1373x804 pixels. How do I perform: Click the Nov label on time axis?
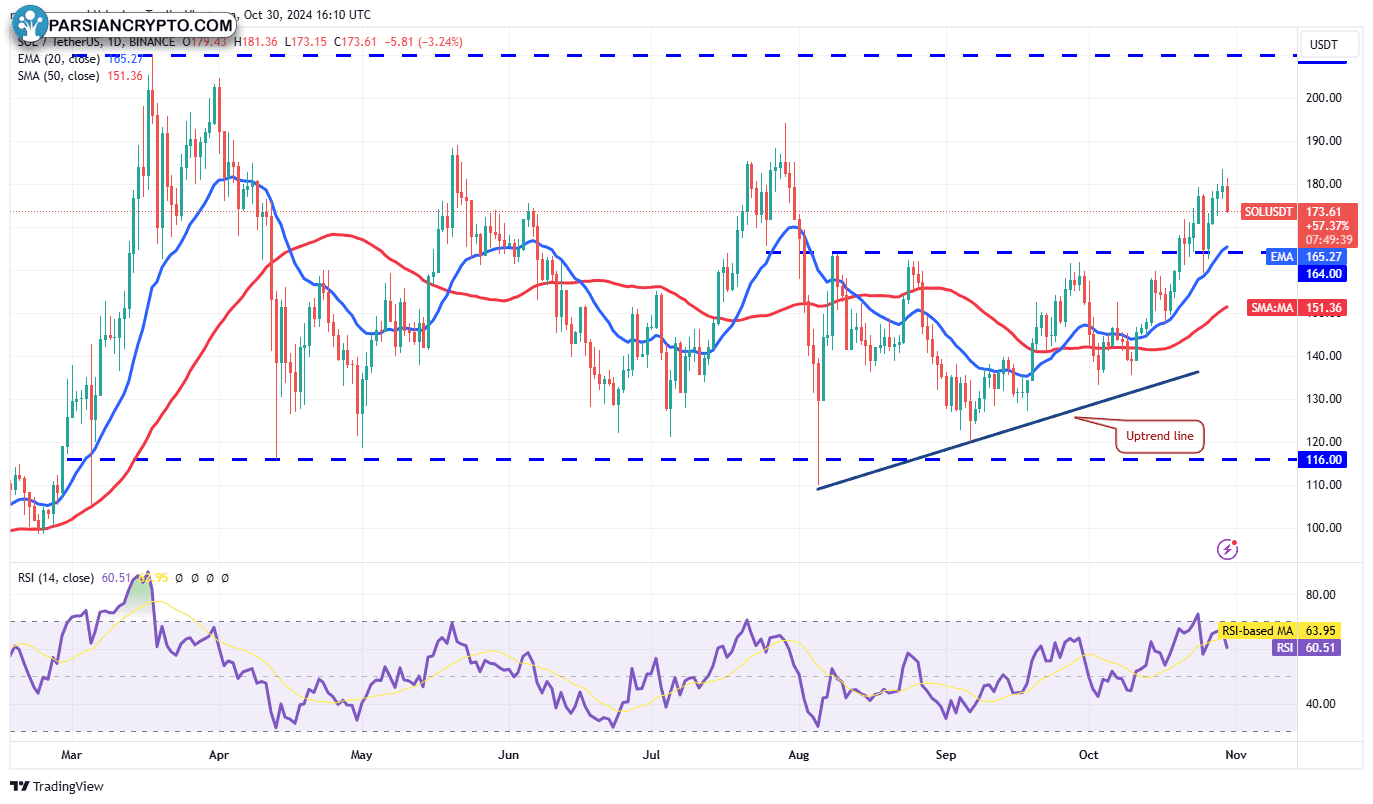(1235, 755)
